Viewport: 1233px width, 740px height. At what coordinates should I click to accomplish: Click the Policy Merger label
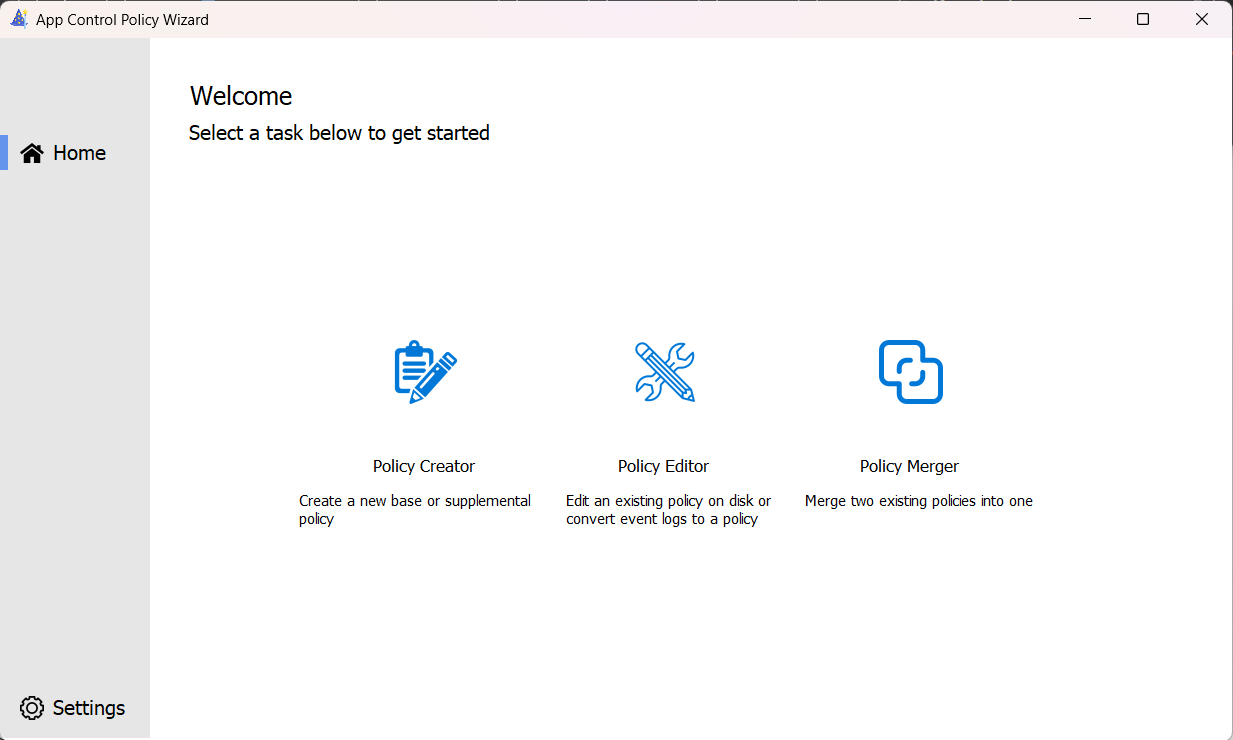tap(909, 466)
